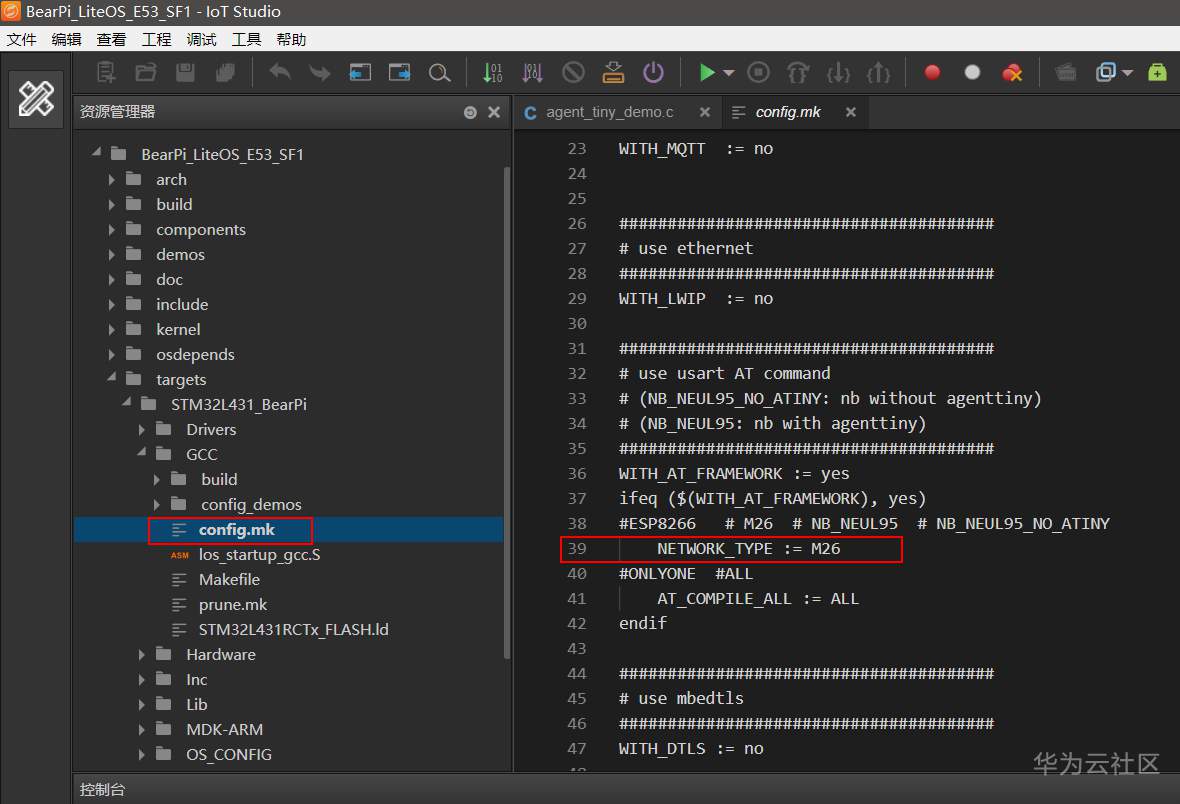
Task: Open the 查看 menu
Action: click(x=111, y=40)
